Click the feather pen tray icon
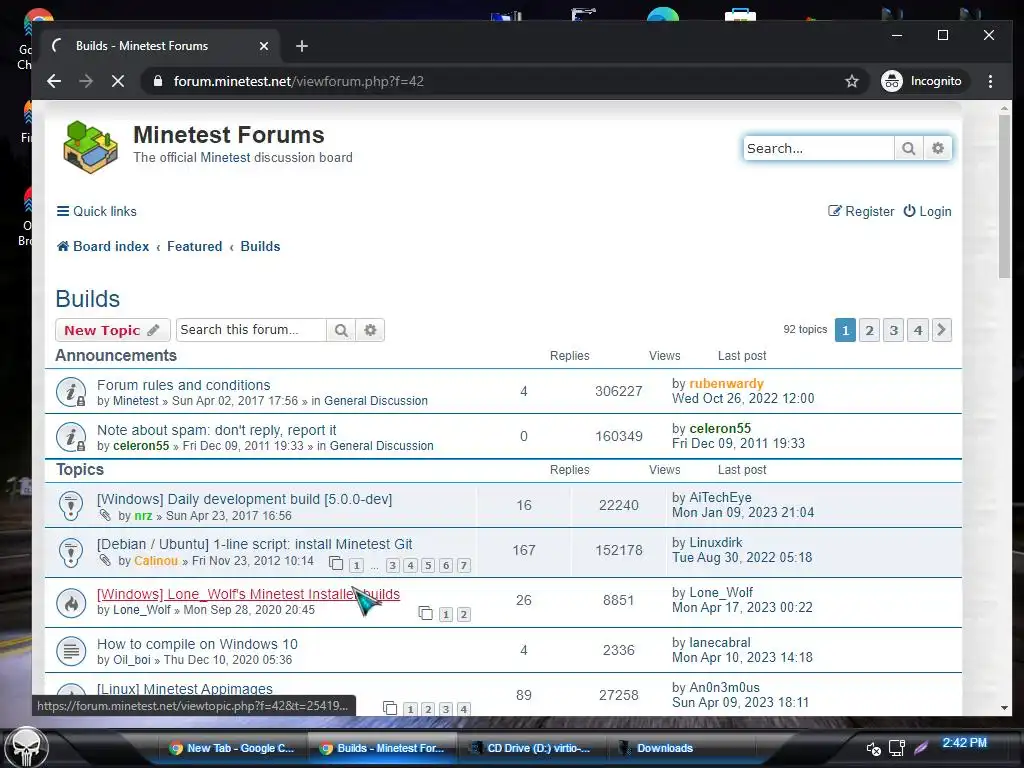 pos(921,747)
